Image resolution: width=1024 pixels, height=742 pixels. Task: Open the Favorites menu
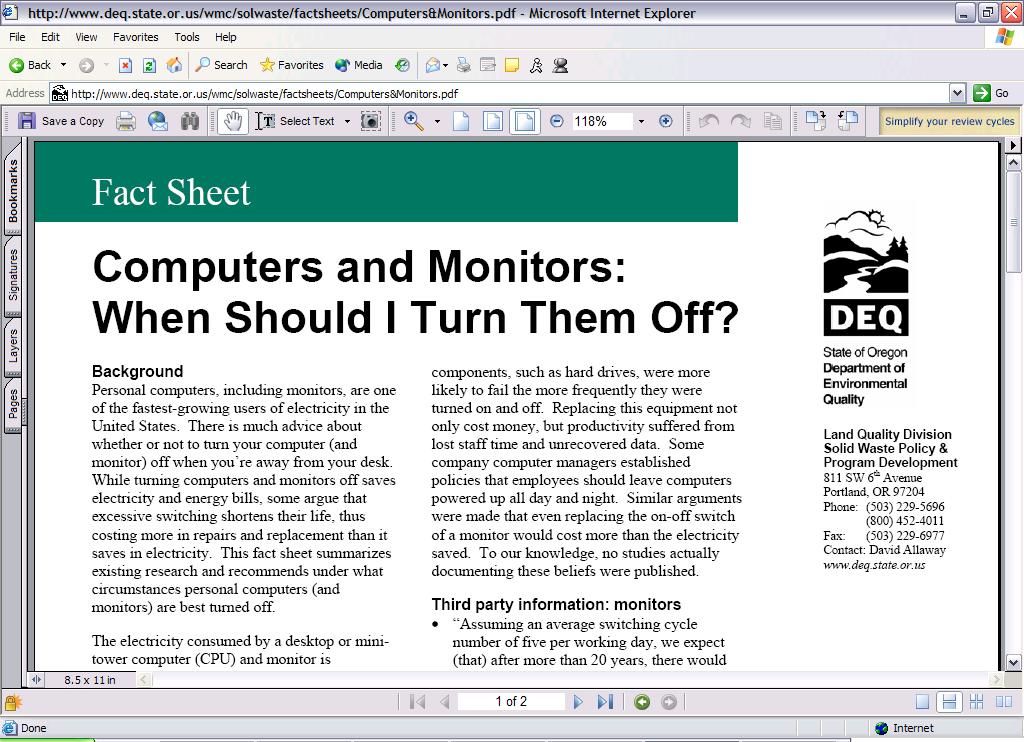pos(135,37)
